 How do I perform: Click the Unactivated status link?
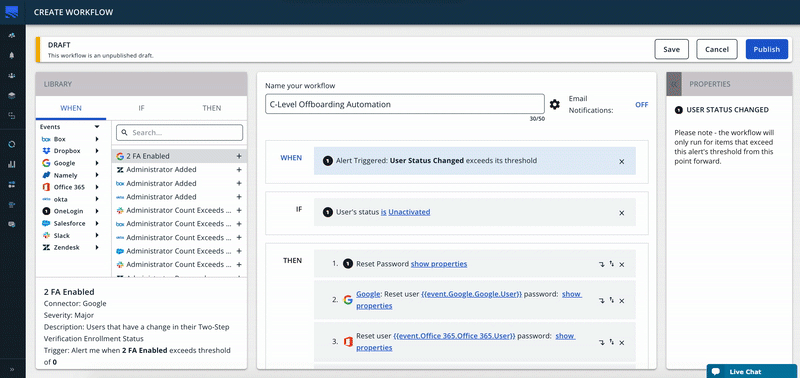point(409,212)
